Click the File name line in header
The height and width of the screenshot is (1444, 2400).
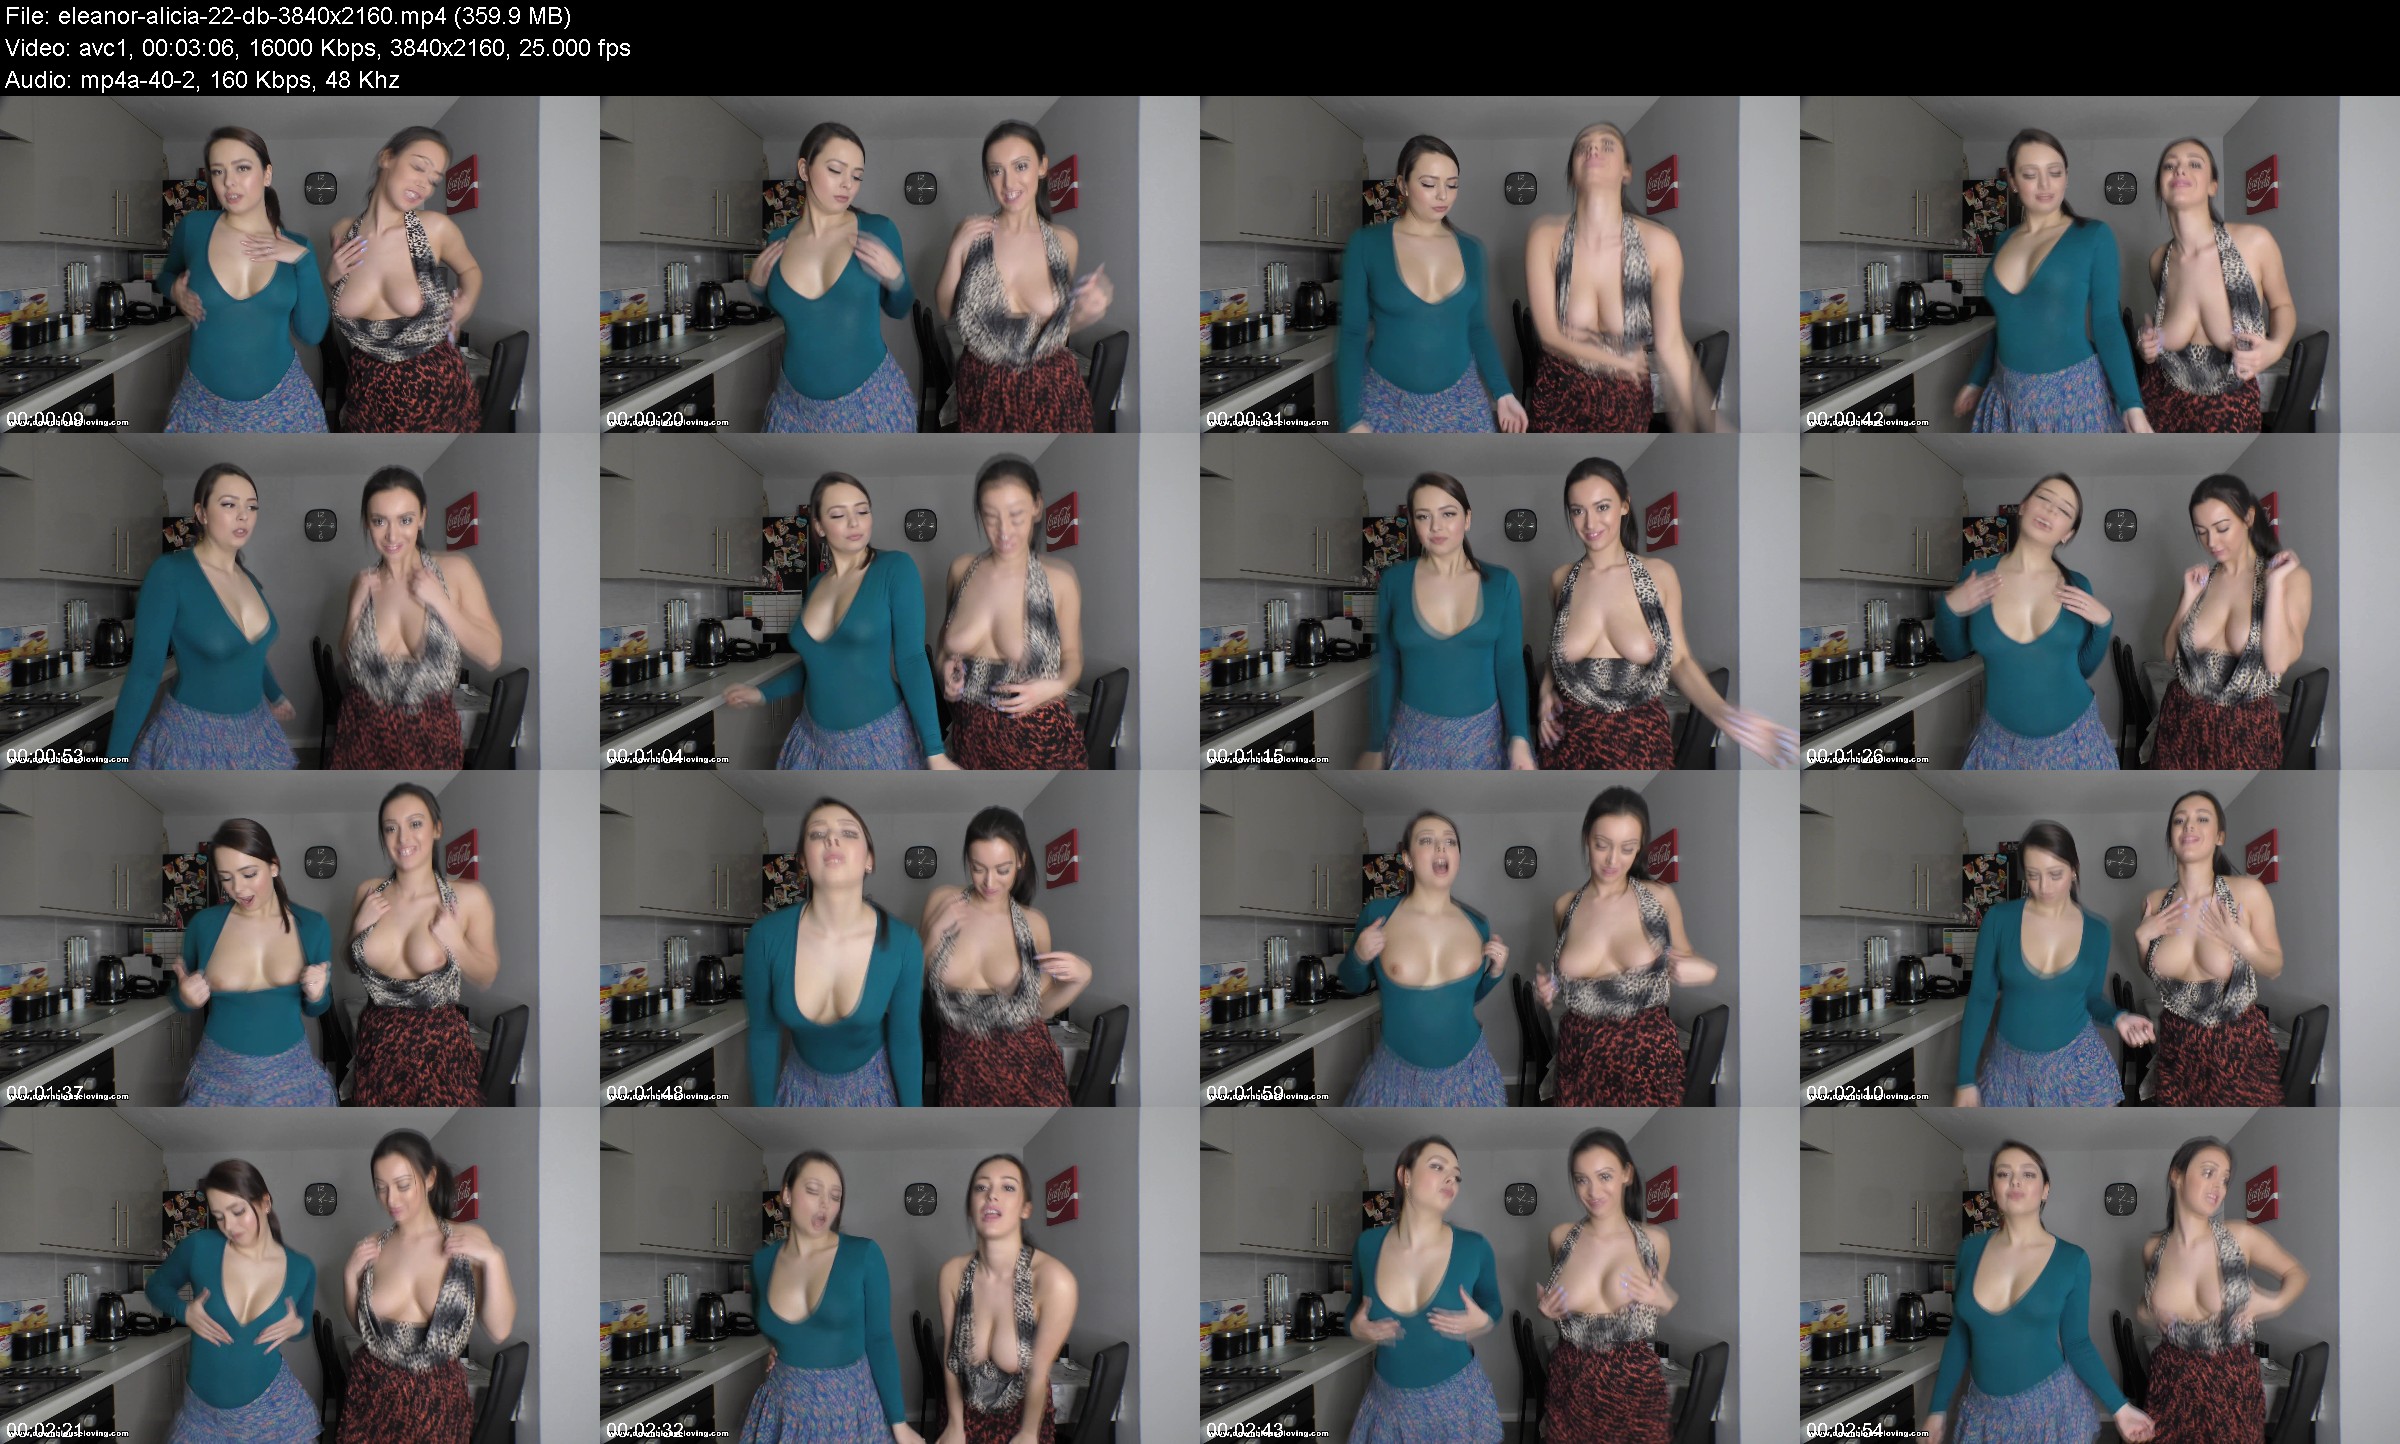tap(288, 16)
